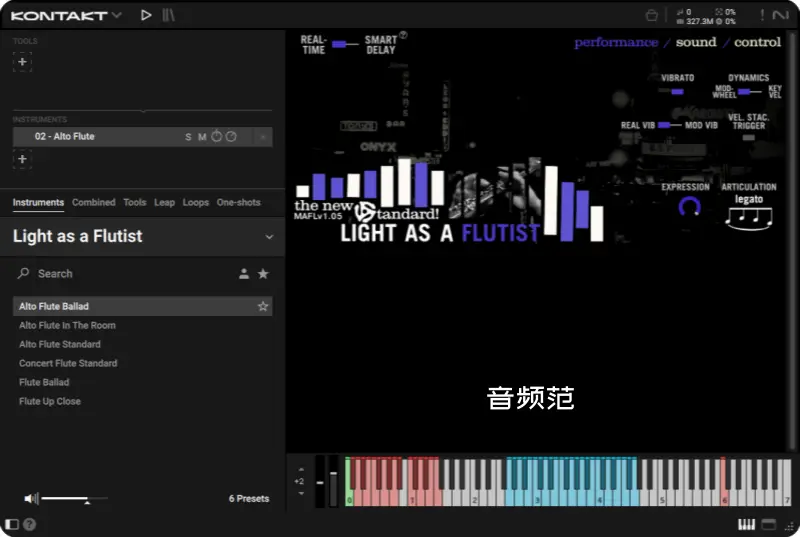Switch to the Instruments browser tab
The width and height of the screenshot is (800, 537).
[38, 202]
